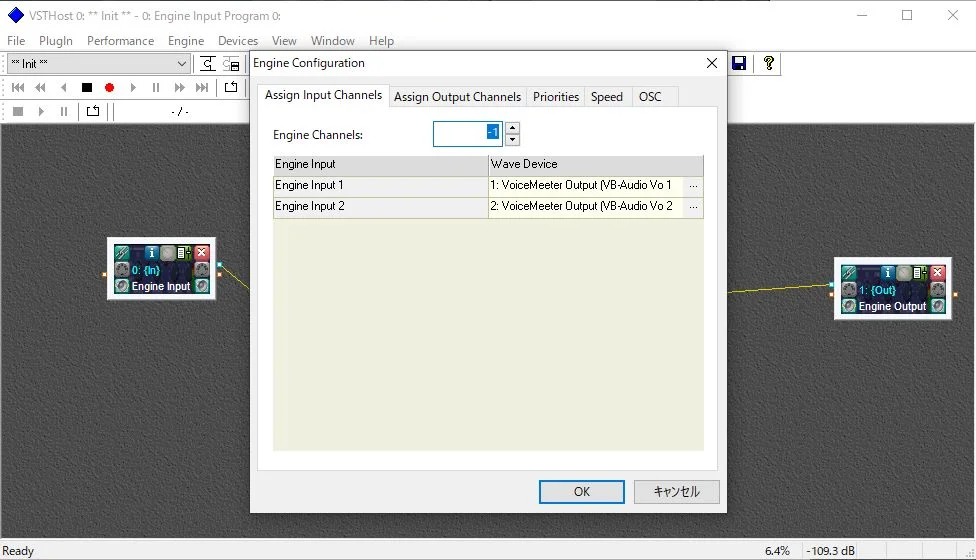Click the red record button in transport toolbar
This screenshot has height=560, width=976.
click(109, 88)
